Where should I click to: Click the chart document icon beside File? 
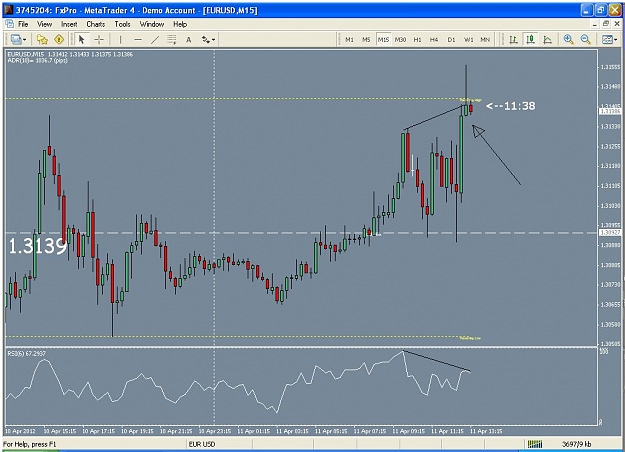pos(10,24)
